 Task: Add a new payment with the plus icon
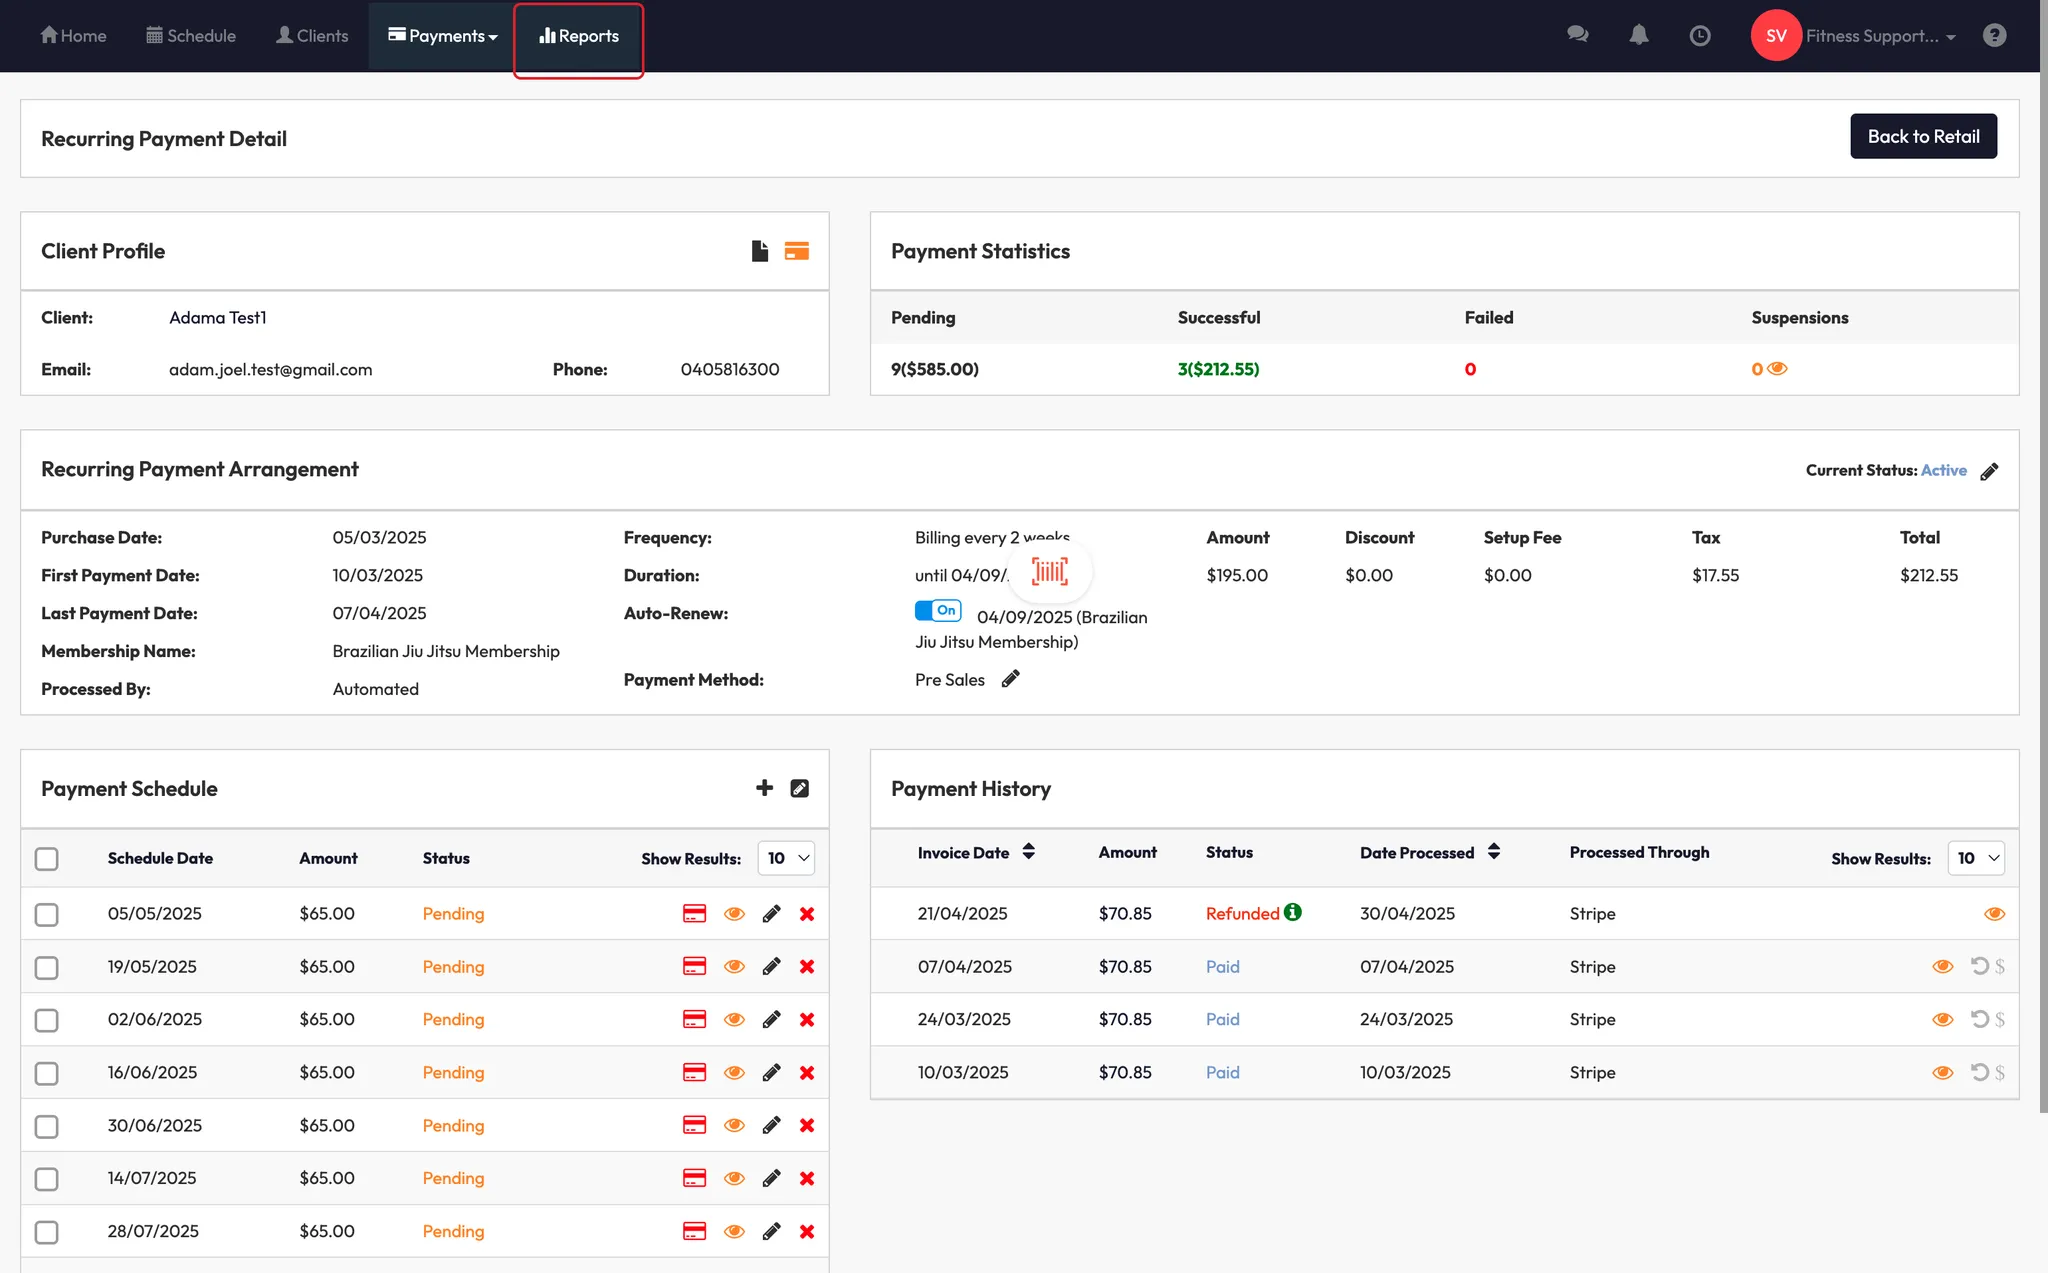[x=765, y=788]
